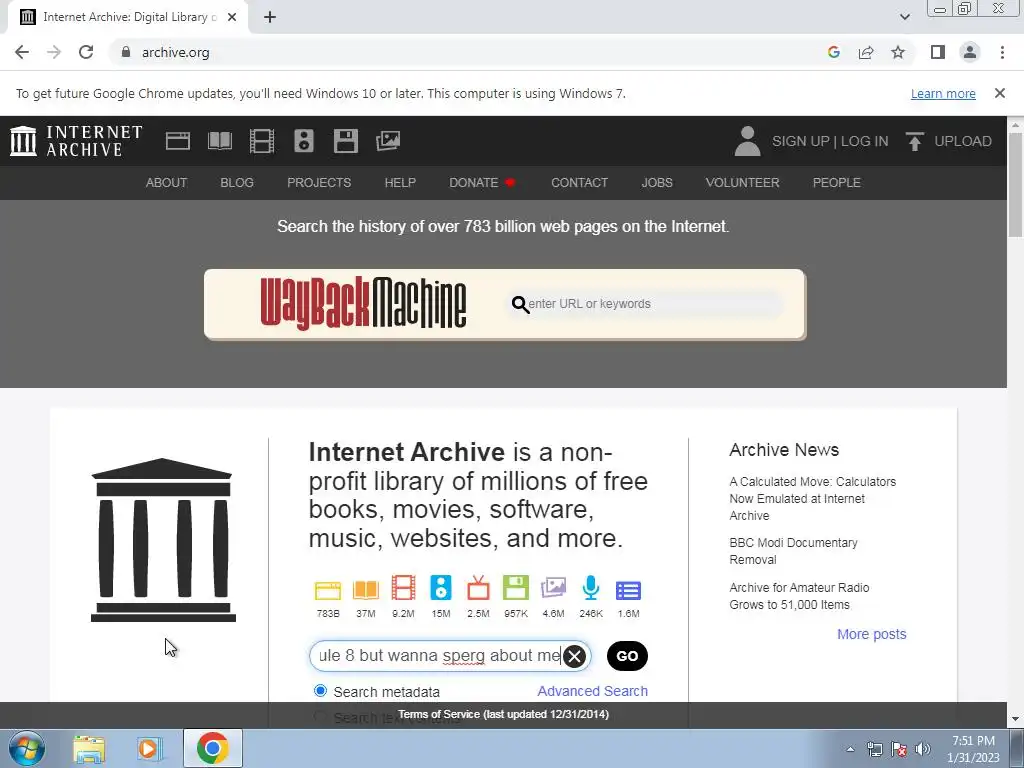Open the Software floppy icon in the top navigation
The image size is (1024, 768).
tap(345, 141)
